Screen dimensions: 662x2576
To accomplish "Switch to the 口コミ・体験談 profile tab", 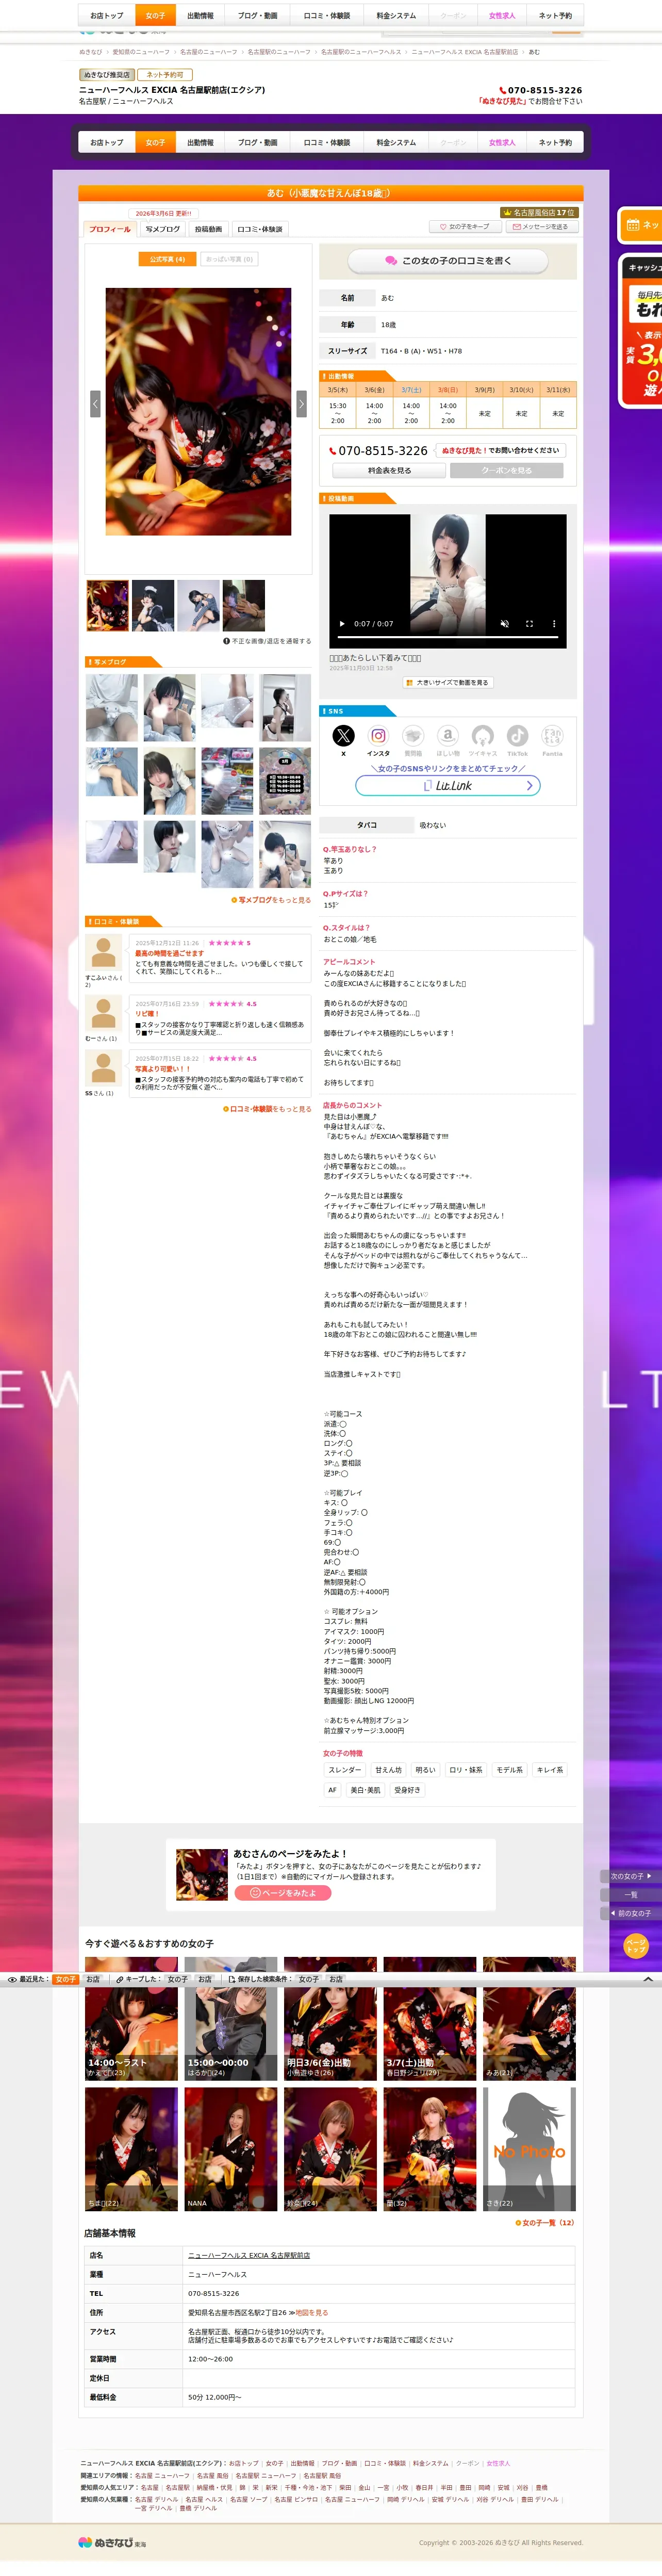I will coord(260,229).
